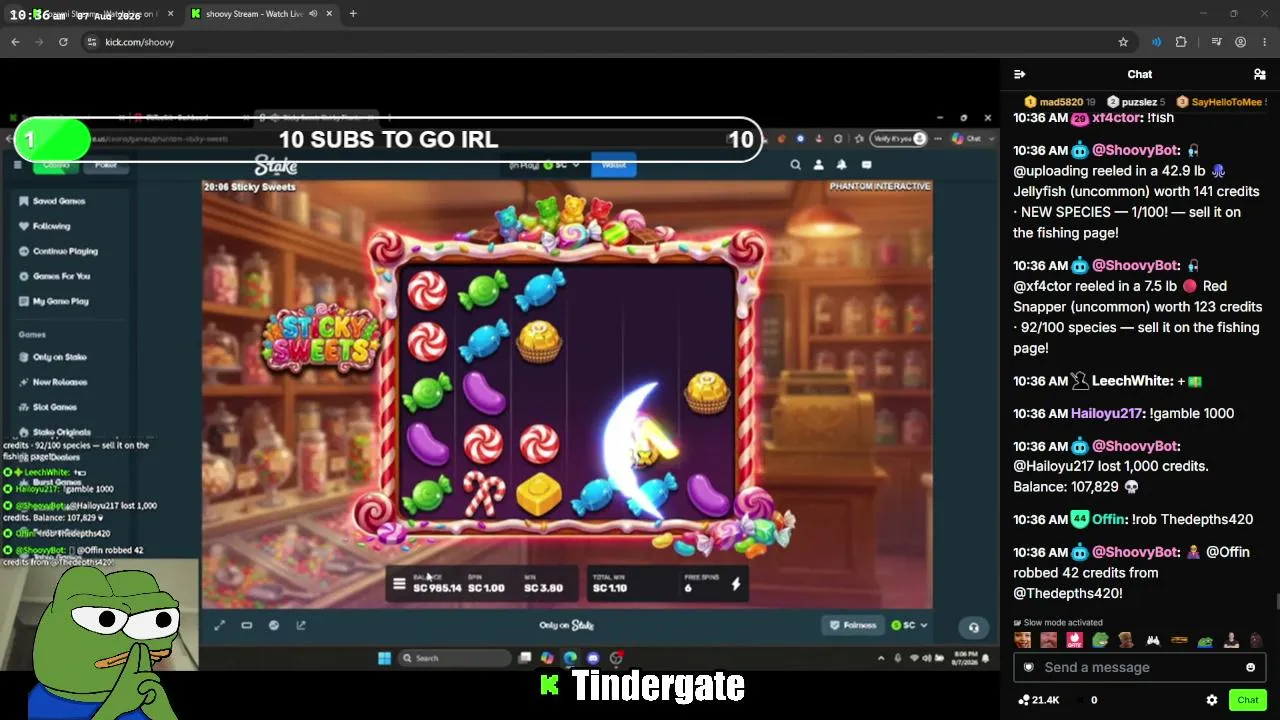Open Only on Stake in sidebar

pos(59,357)
